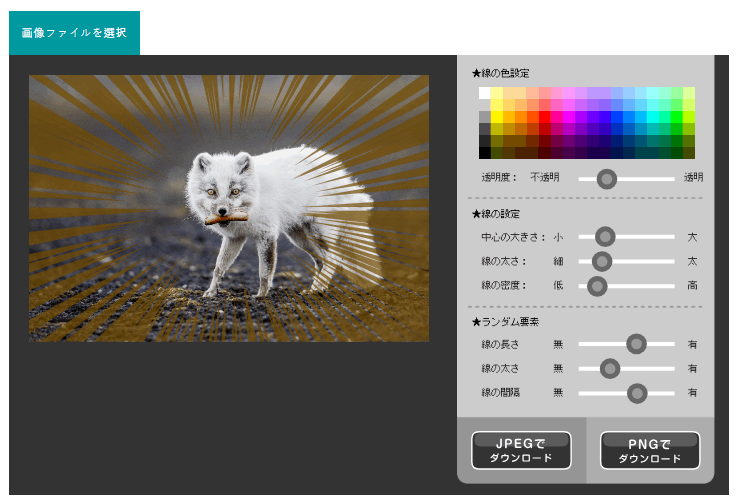
Task: Click the 中心の大きさ slider handle
Action: tap(605, 236)
